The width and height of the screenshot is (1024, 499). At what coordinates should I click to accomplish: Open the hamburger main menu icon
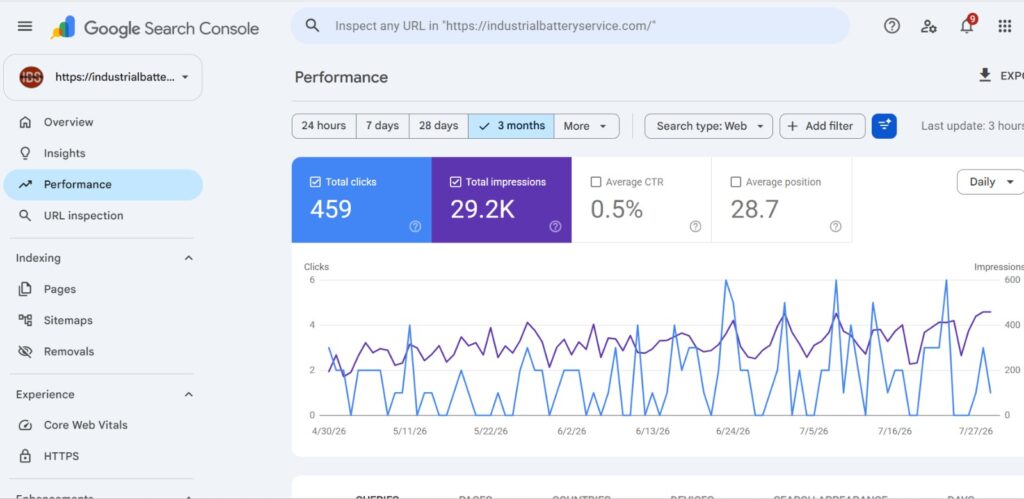point(25,26)
